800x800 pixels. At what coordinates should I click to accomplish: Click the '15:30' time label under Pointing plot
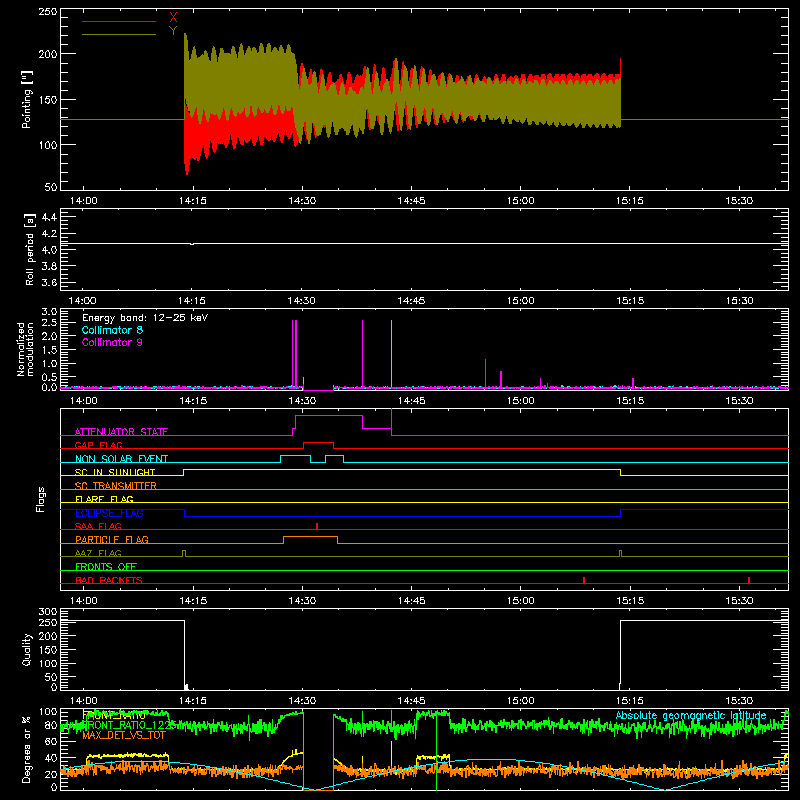tap(739, 201)
